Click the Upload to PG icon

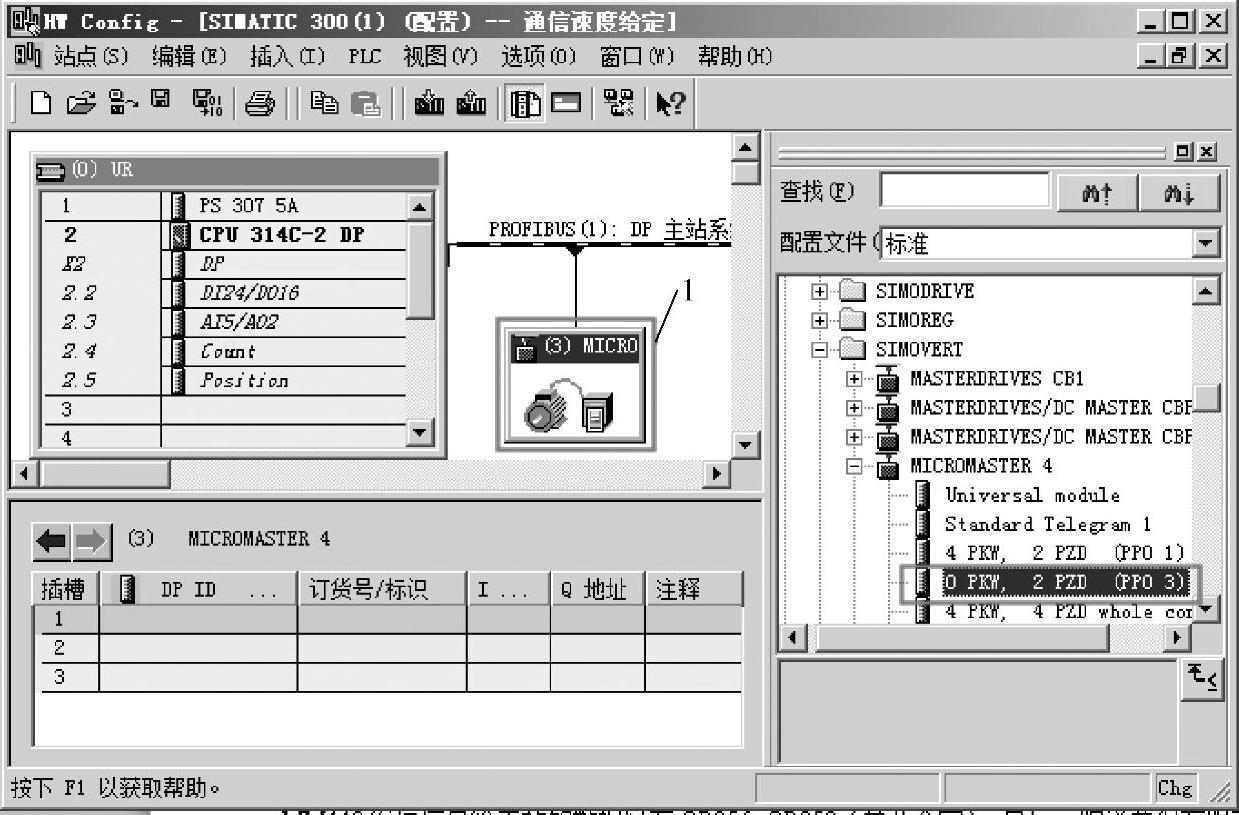coord(471,104)
